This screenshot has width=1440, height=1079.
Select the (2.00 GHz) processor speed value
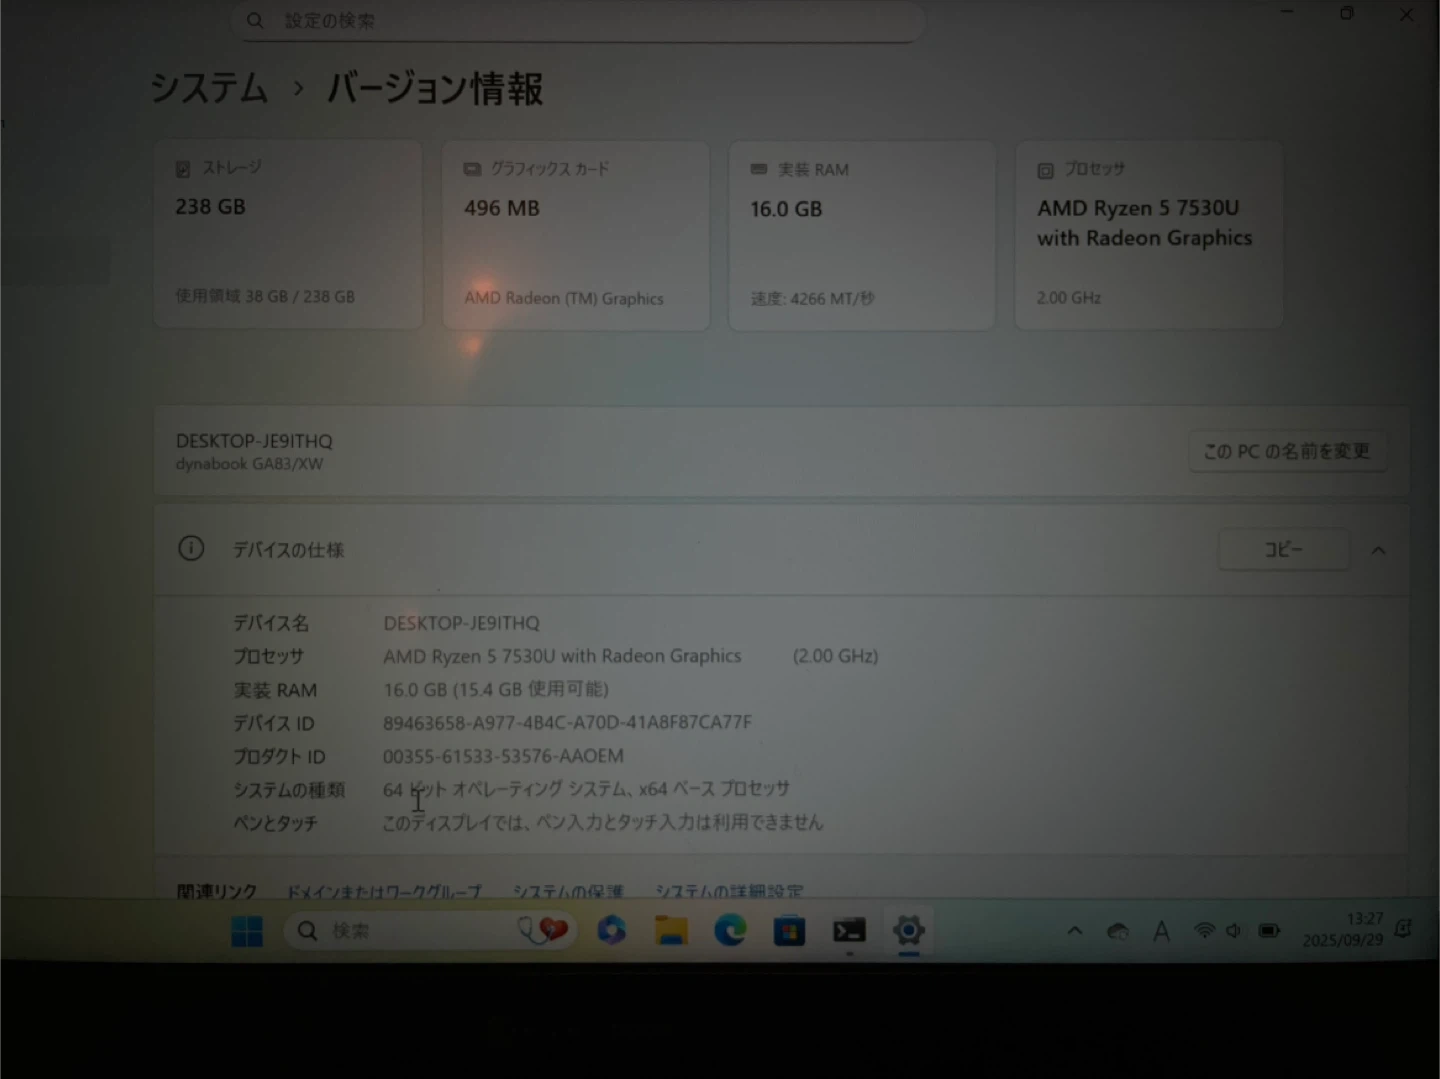[835, 656]
